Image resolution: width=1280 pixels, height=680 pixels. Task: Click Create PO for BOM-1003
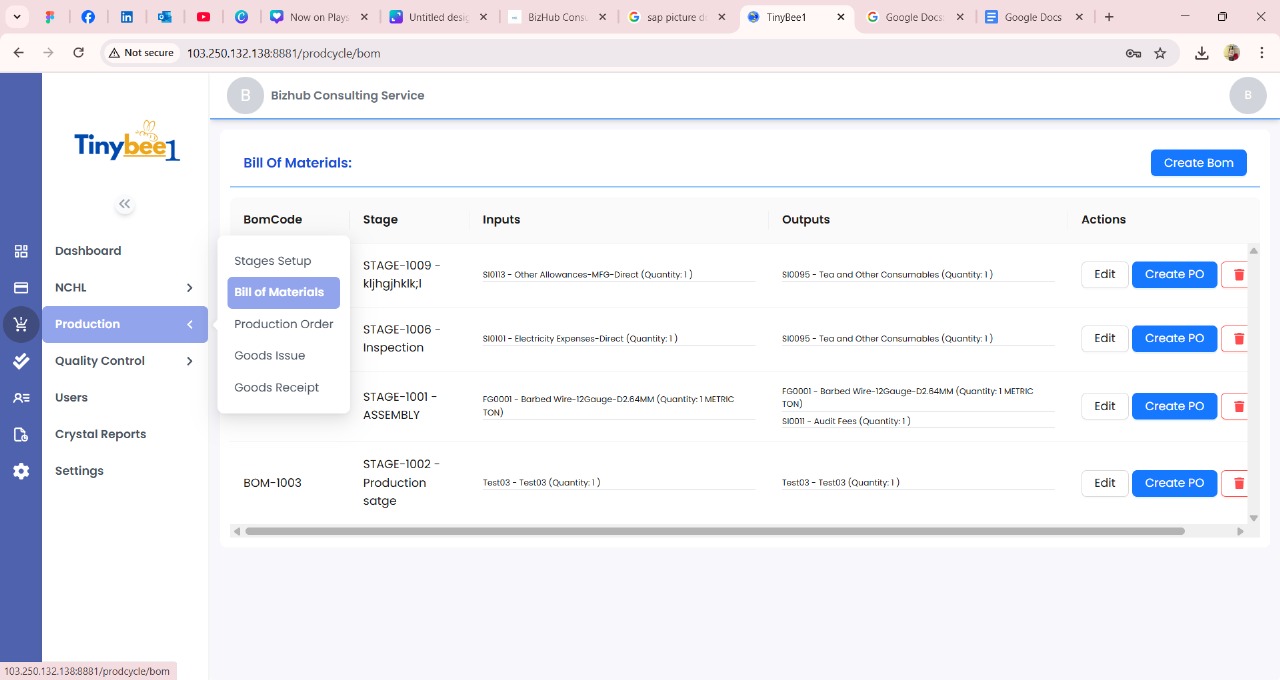[1174, 483]
